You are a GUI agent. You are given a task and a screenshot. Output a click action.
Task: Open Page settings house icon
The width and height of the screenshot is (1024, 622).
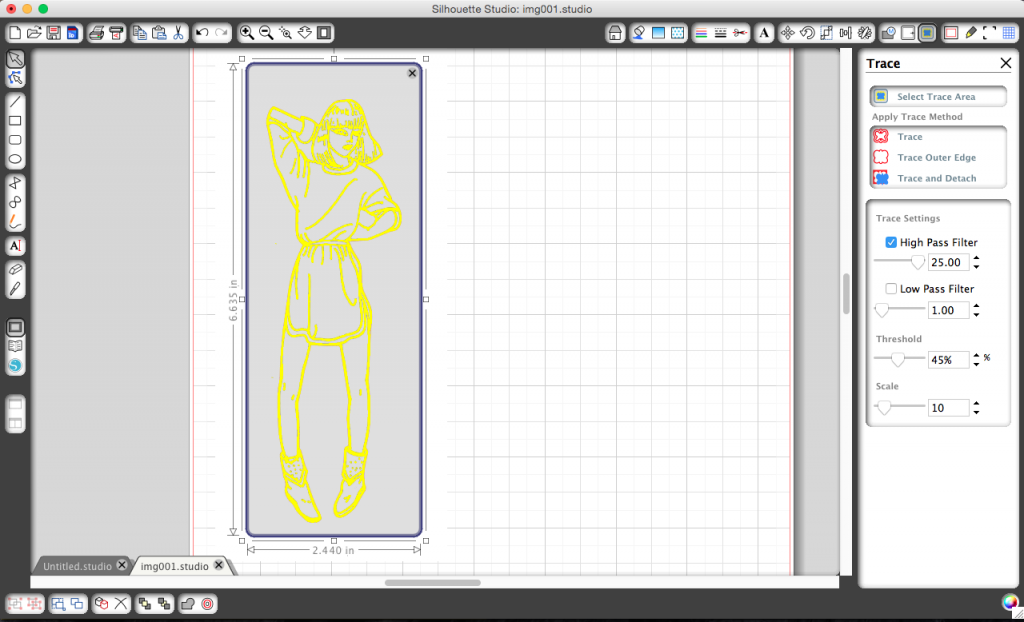(615, 33)
